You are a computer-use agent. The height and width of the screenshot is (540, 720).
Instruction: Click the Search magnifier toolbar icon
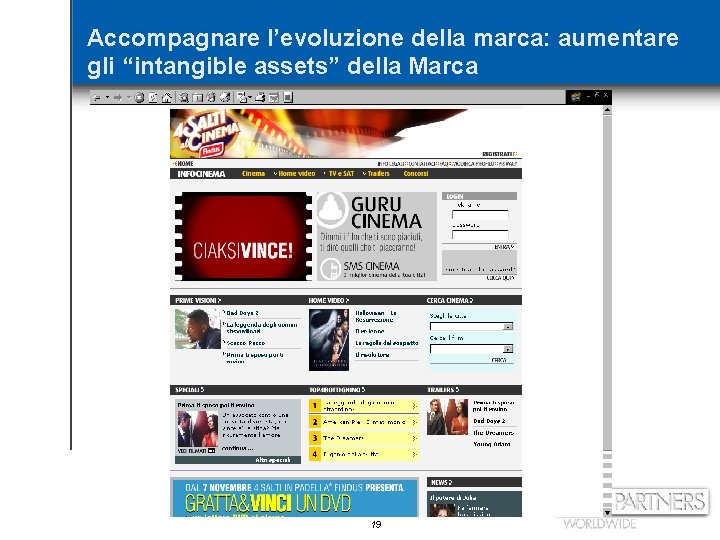point(184,97)
